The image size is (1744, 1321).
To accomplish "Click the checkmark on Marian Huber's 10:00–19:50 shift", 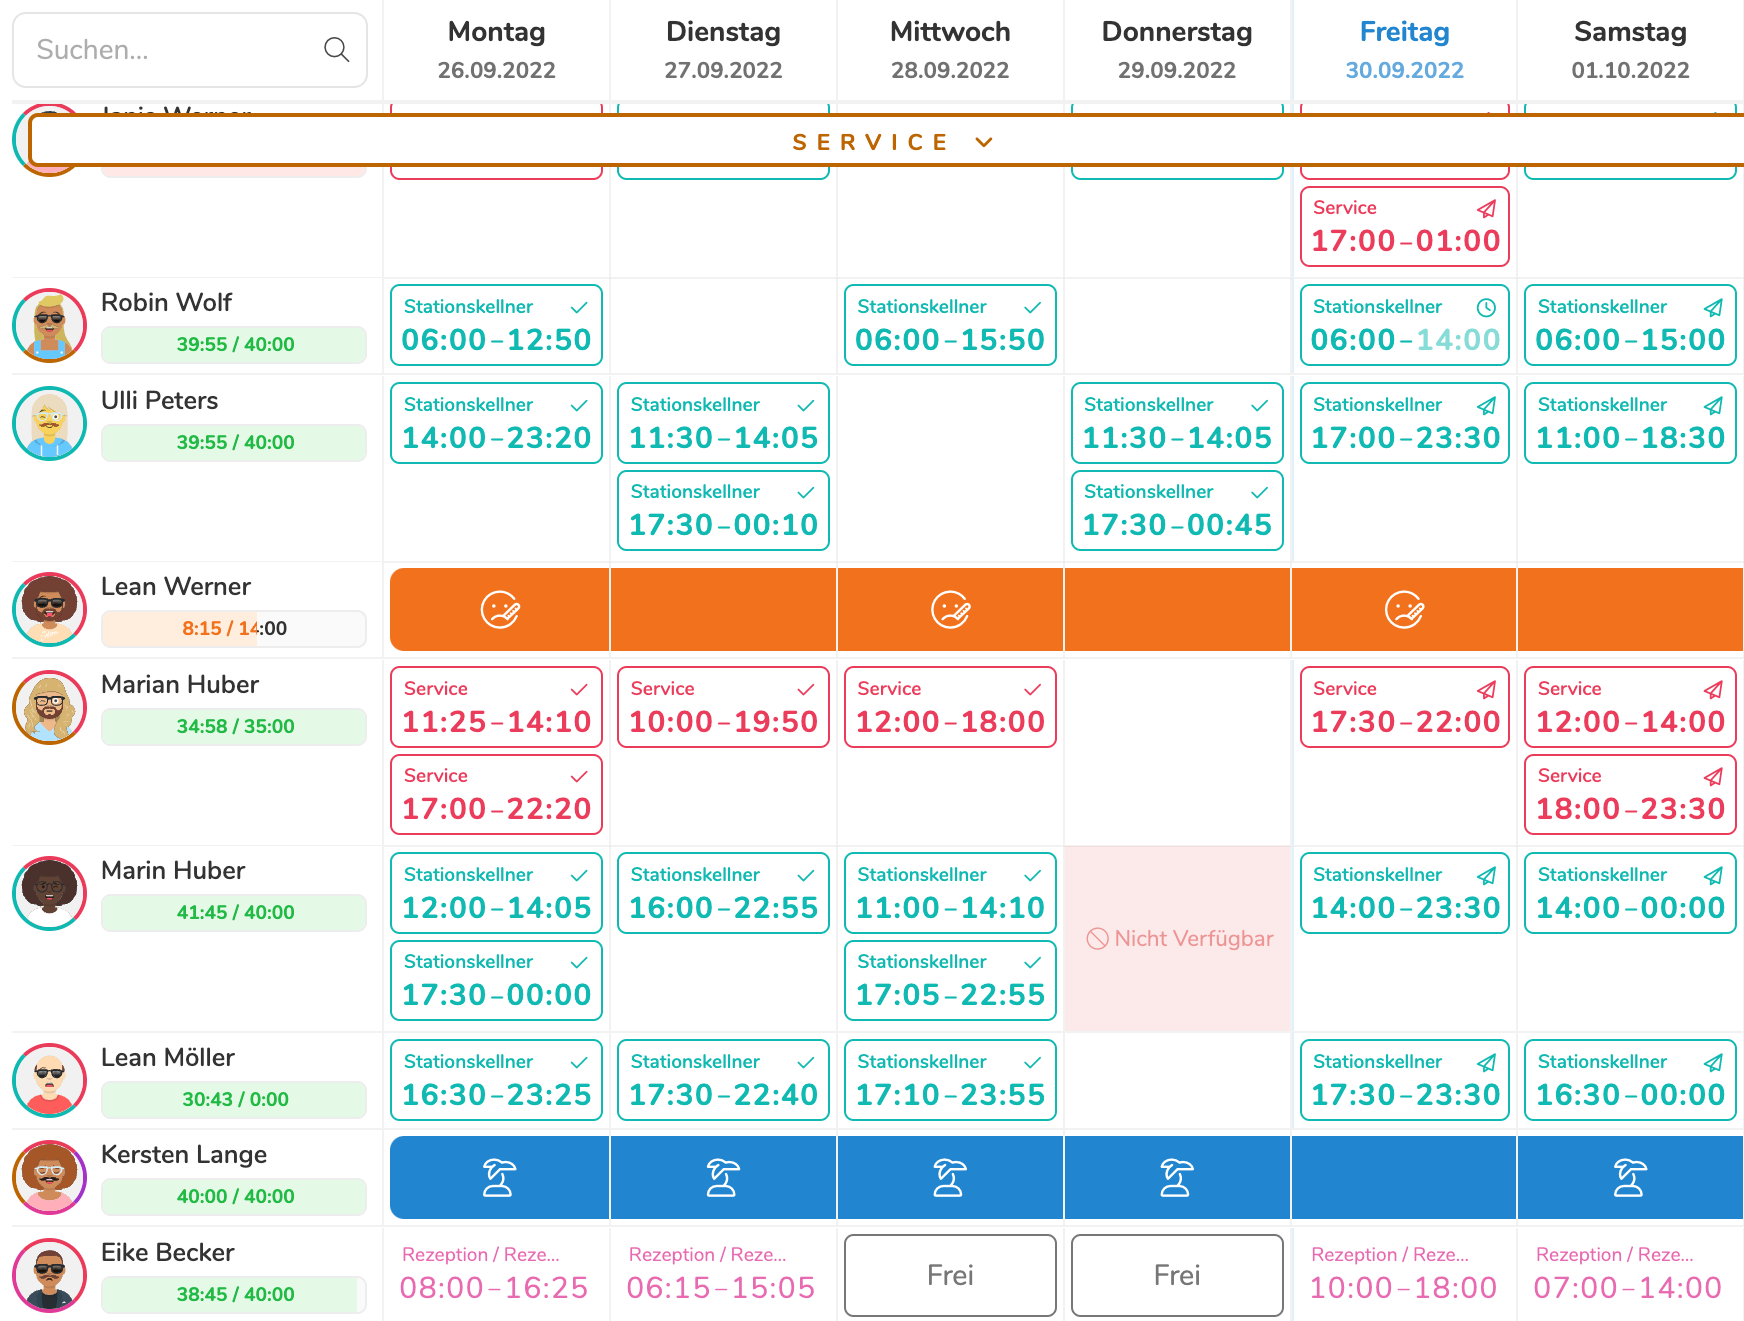I will [805, 689].
